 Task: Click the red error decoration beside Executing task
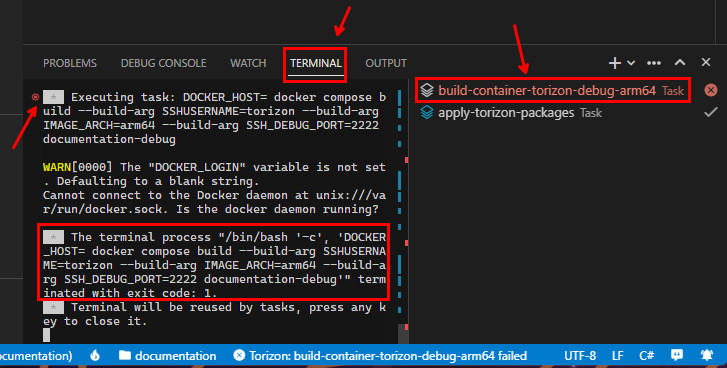35,97
